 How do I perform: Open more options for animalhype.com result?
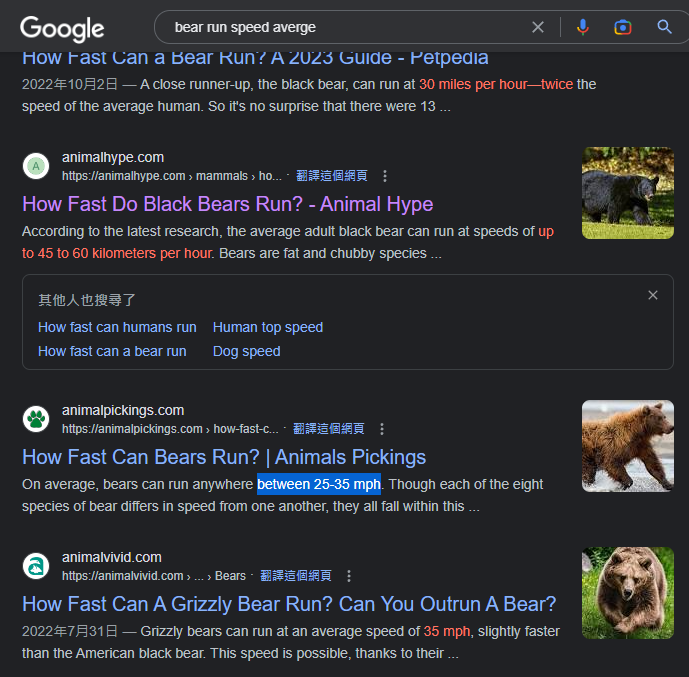[385, 176]
